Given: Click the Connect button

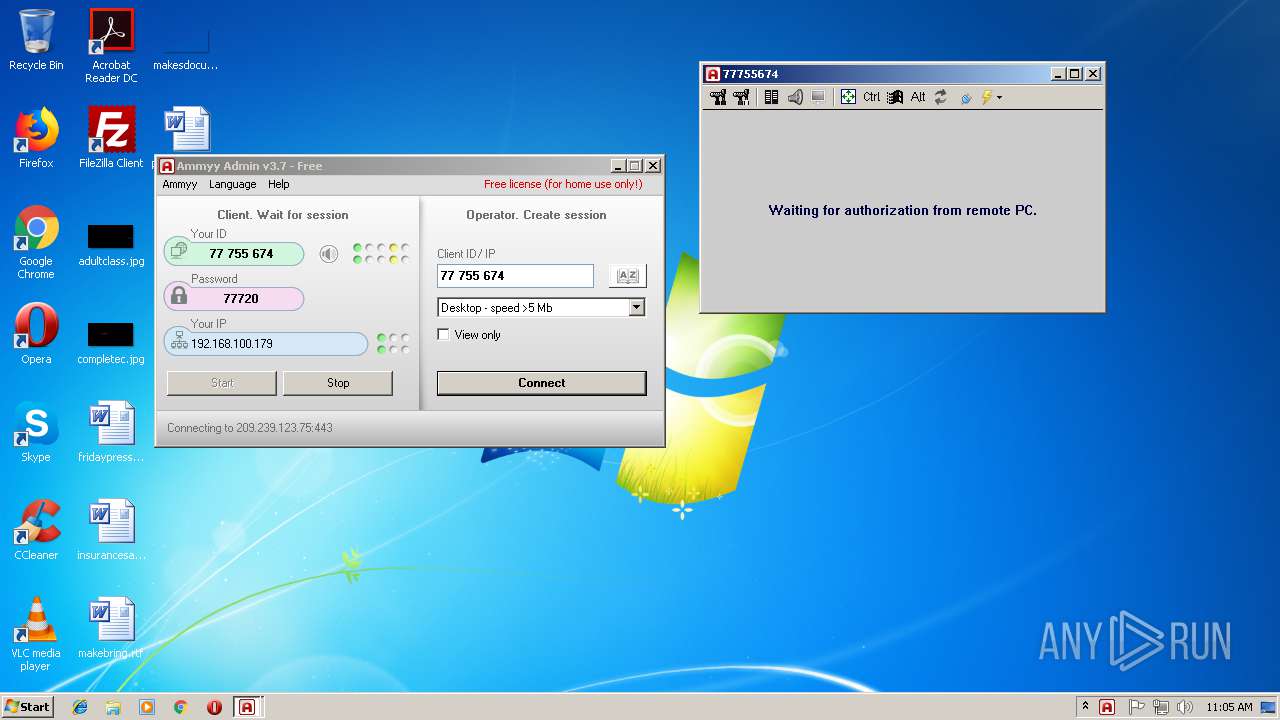Looking at the screenshot, I should coord(542,383).
